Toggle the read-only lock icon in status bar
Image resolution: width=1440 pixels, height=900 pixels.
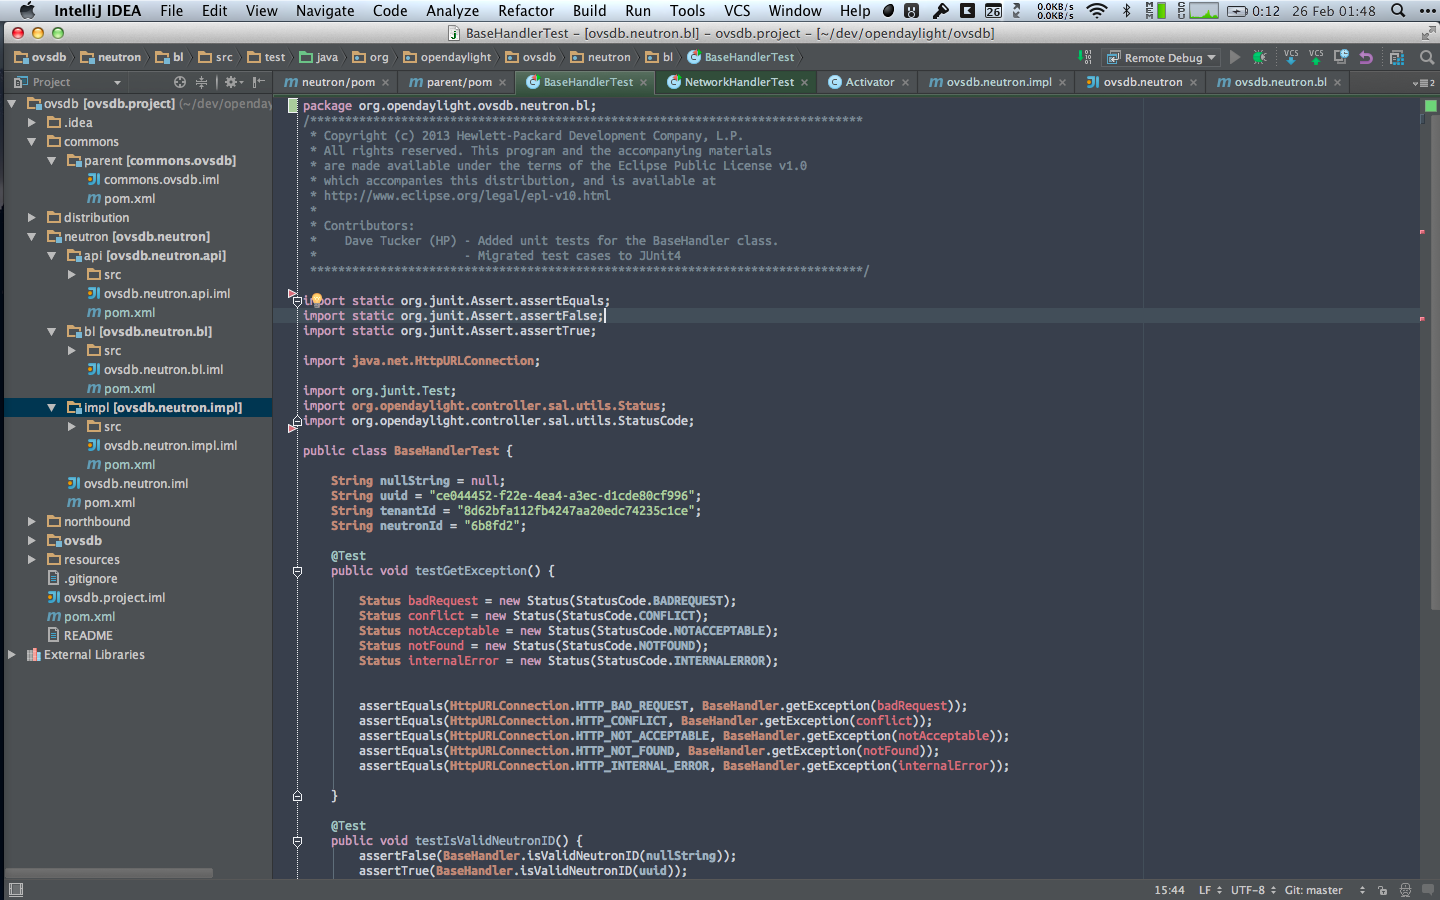pos(1382,890)
